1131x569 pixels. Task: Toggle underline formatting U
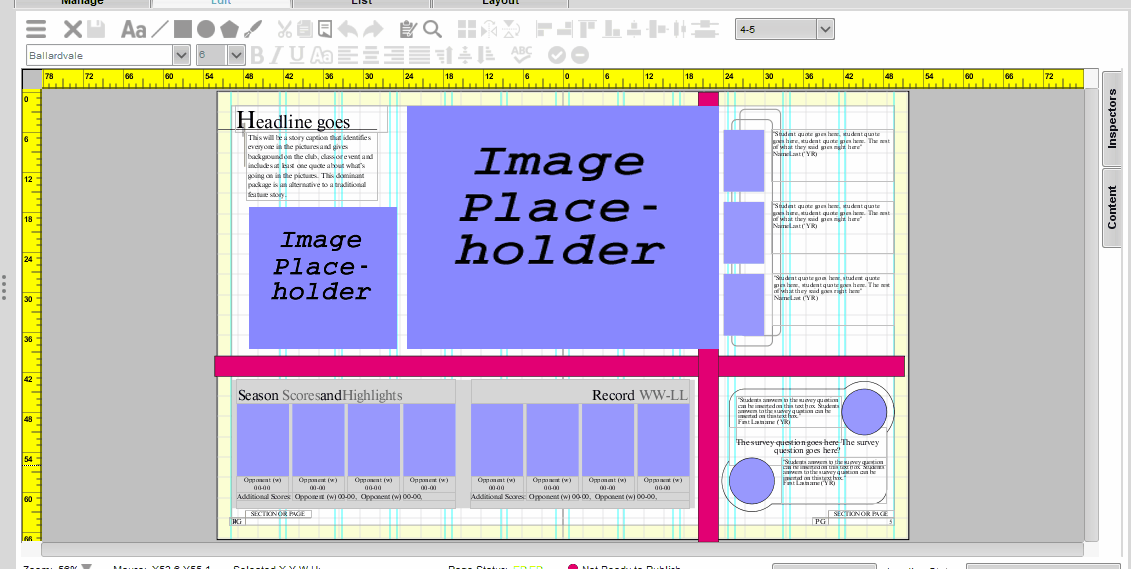[296, 55]
